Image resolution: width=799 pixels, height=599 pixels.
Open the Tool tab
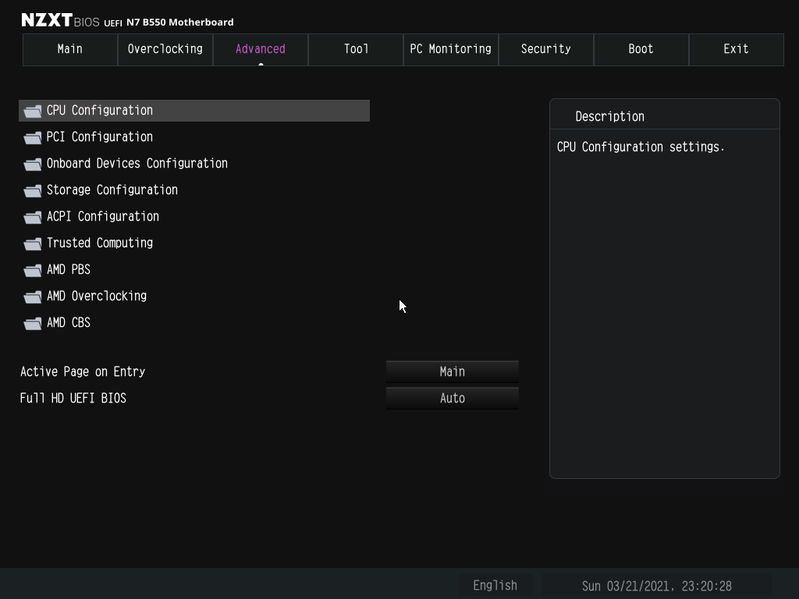tap(356, 49)
